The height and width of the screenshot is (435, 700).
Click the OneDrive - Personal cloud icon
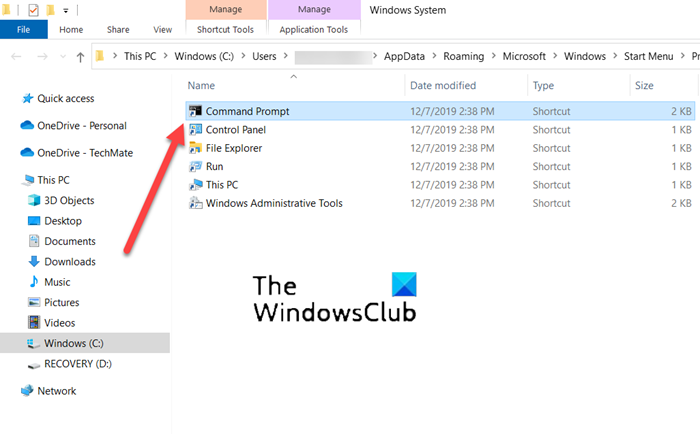click(27, 125)
